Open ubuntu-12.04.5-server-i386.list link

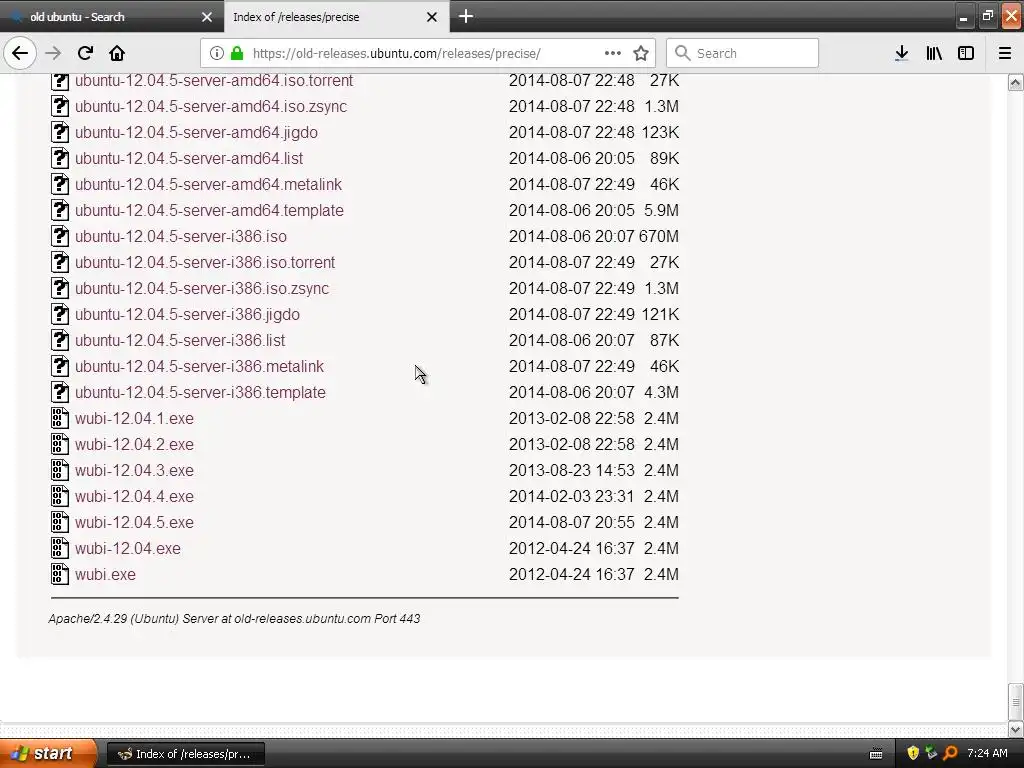180,340
